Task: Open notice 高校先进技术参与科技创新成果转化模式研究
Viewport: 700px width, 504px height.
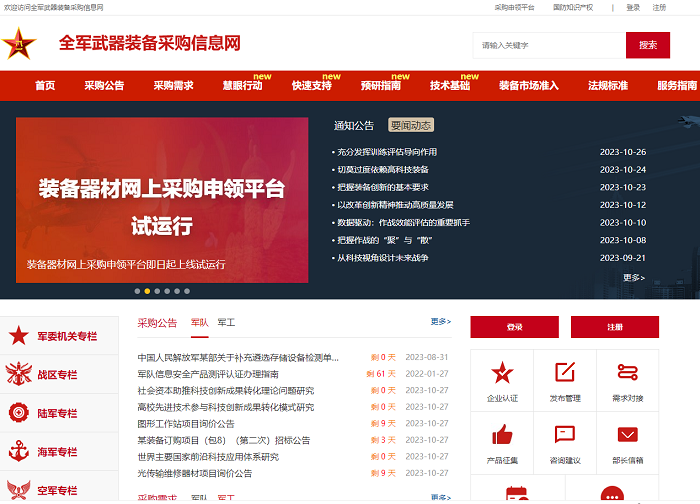Action: point(226,407)
